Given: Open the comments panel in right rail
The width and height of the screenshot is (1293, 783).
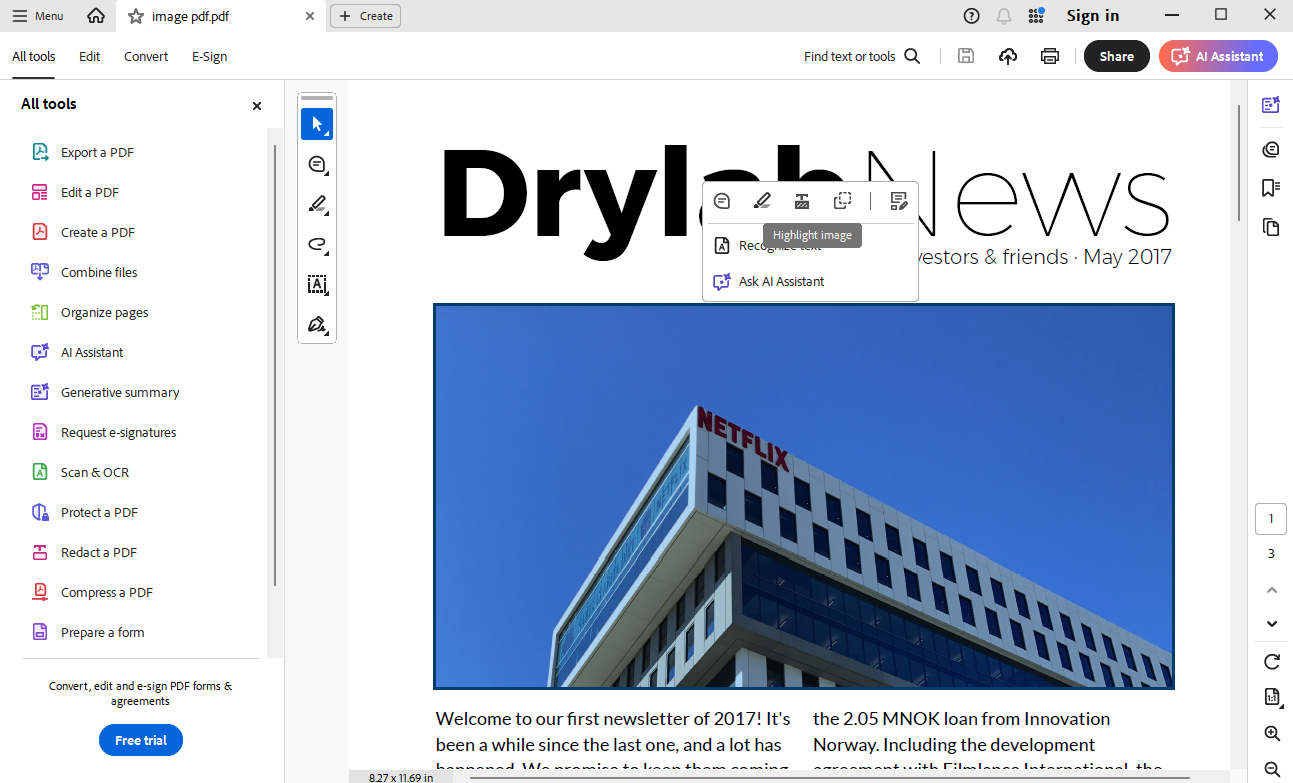Looking at the screenshot, I should (1271, 149).
